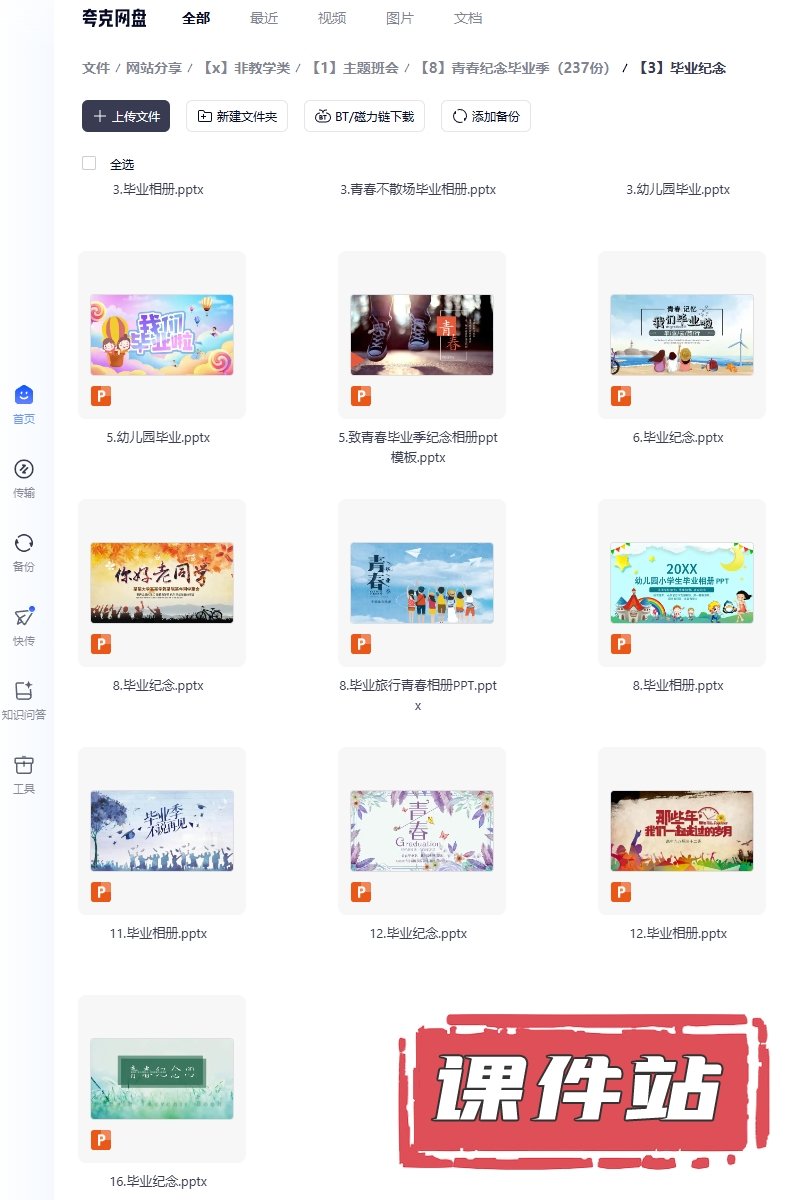Open the 传输 transfer sidebar icon
The width and height of the screenshot is (800, 1200).
[x=24, y=470]
